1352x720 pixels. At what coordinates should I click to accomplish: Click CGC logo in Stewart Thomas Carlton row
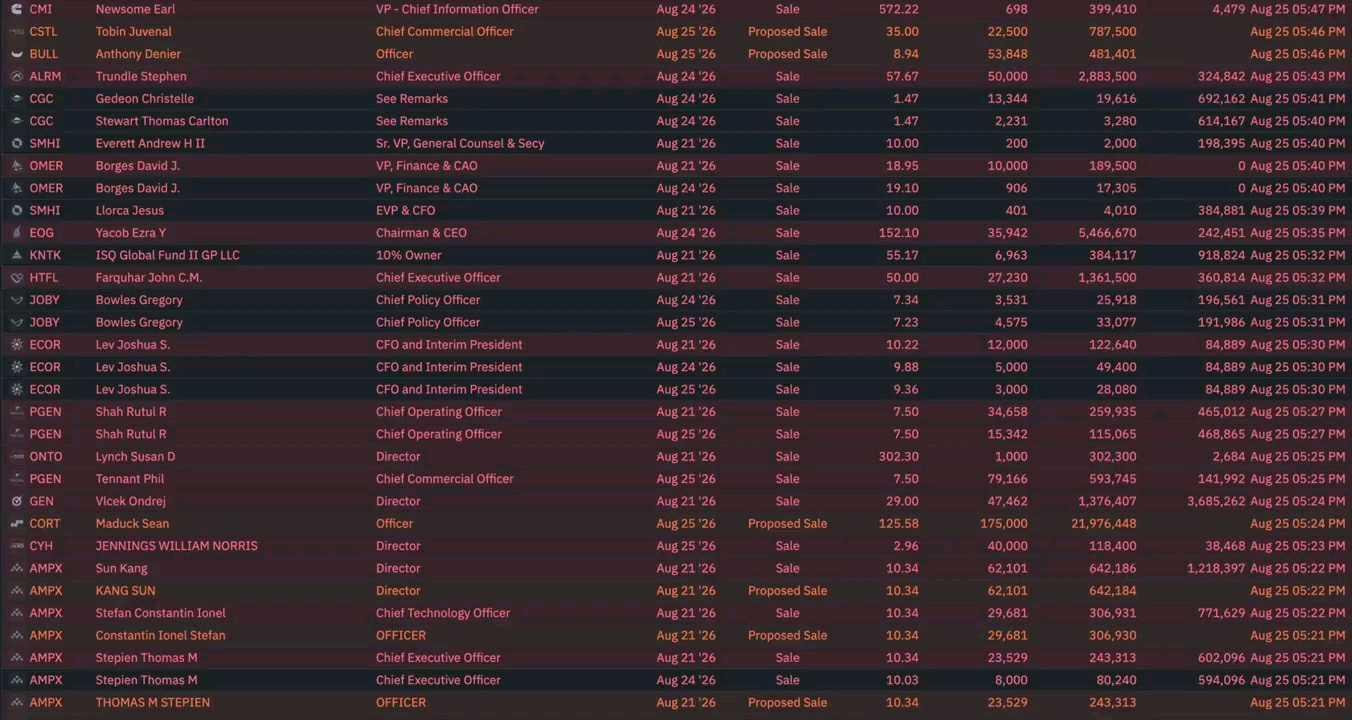[16, 121]
